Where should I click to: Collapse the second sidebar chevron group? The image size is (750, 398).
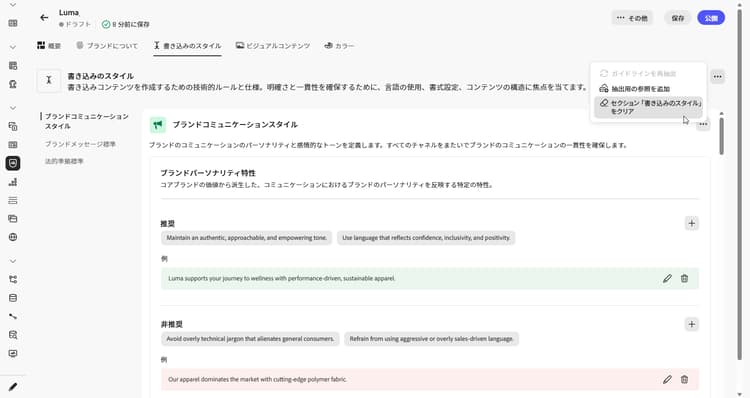coord(13,47)
